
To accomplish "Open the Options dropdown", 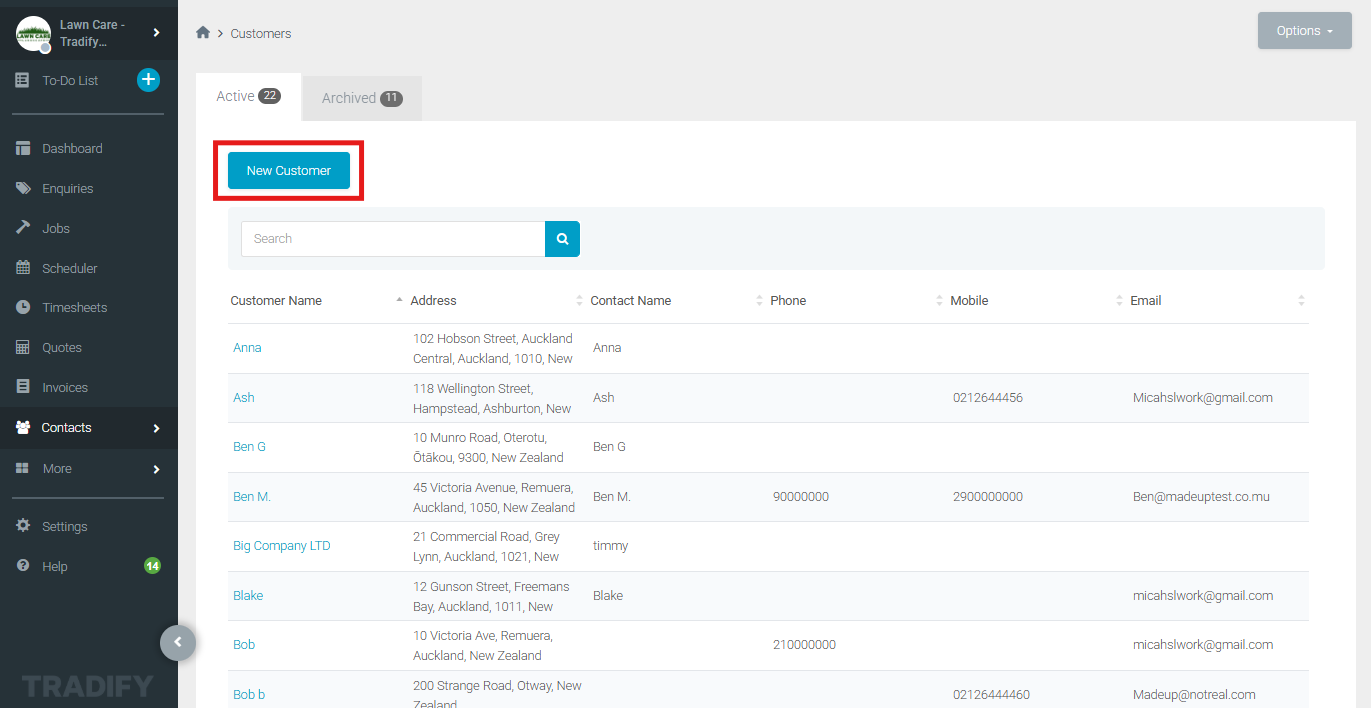I will [x=1304, y=31].
